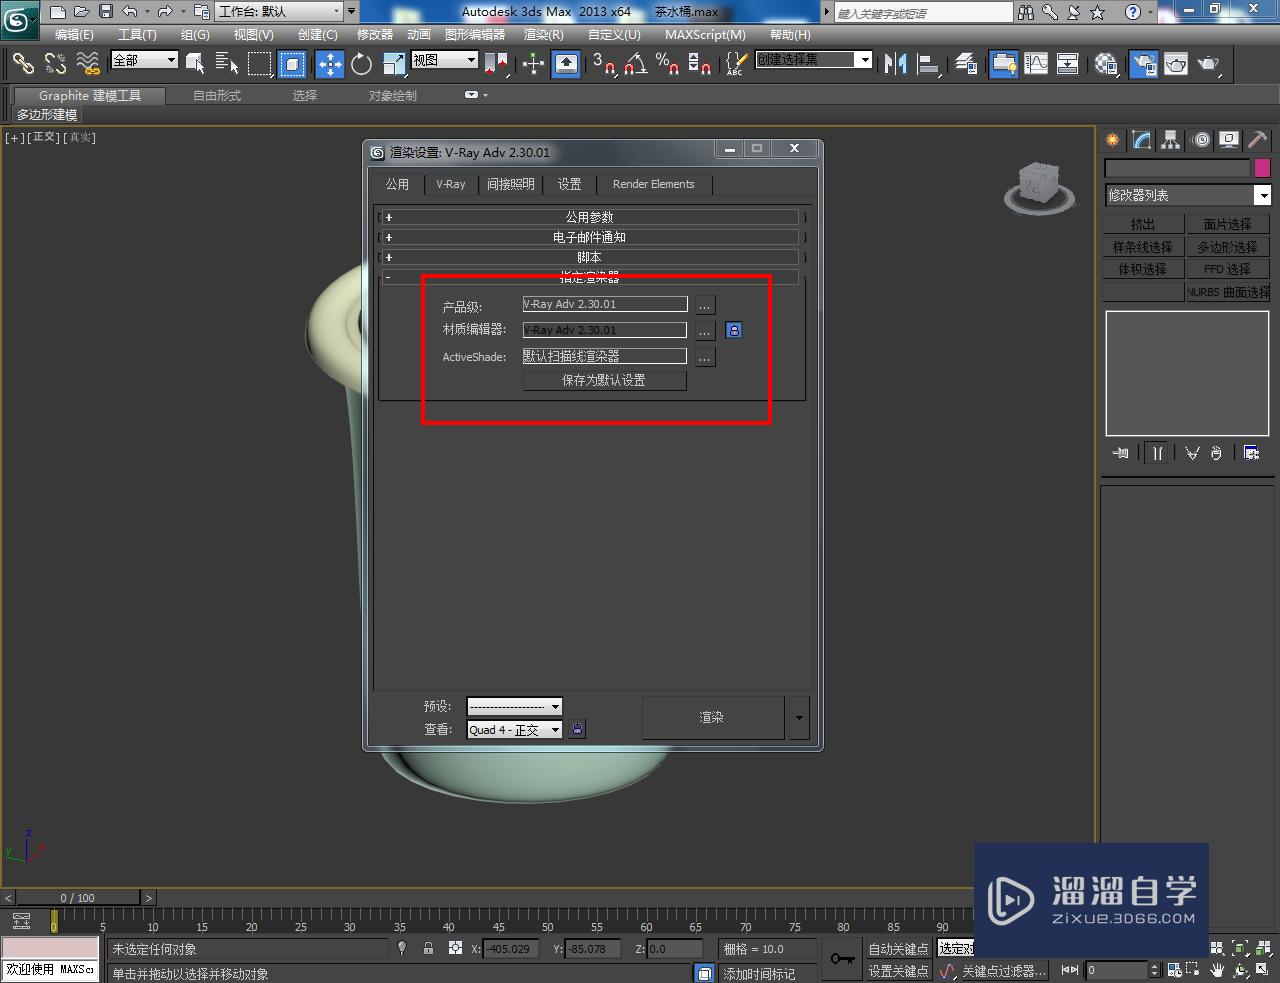Open the Utilities hammer panel tab
This screenshot has height=983, width=1280.
click(1257, 140)
